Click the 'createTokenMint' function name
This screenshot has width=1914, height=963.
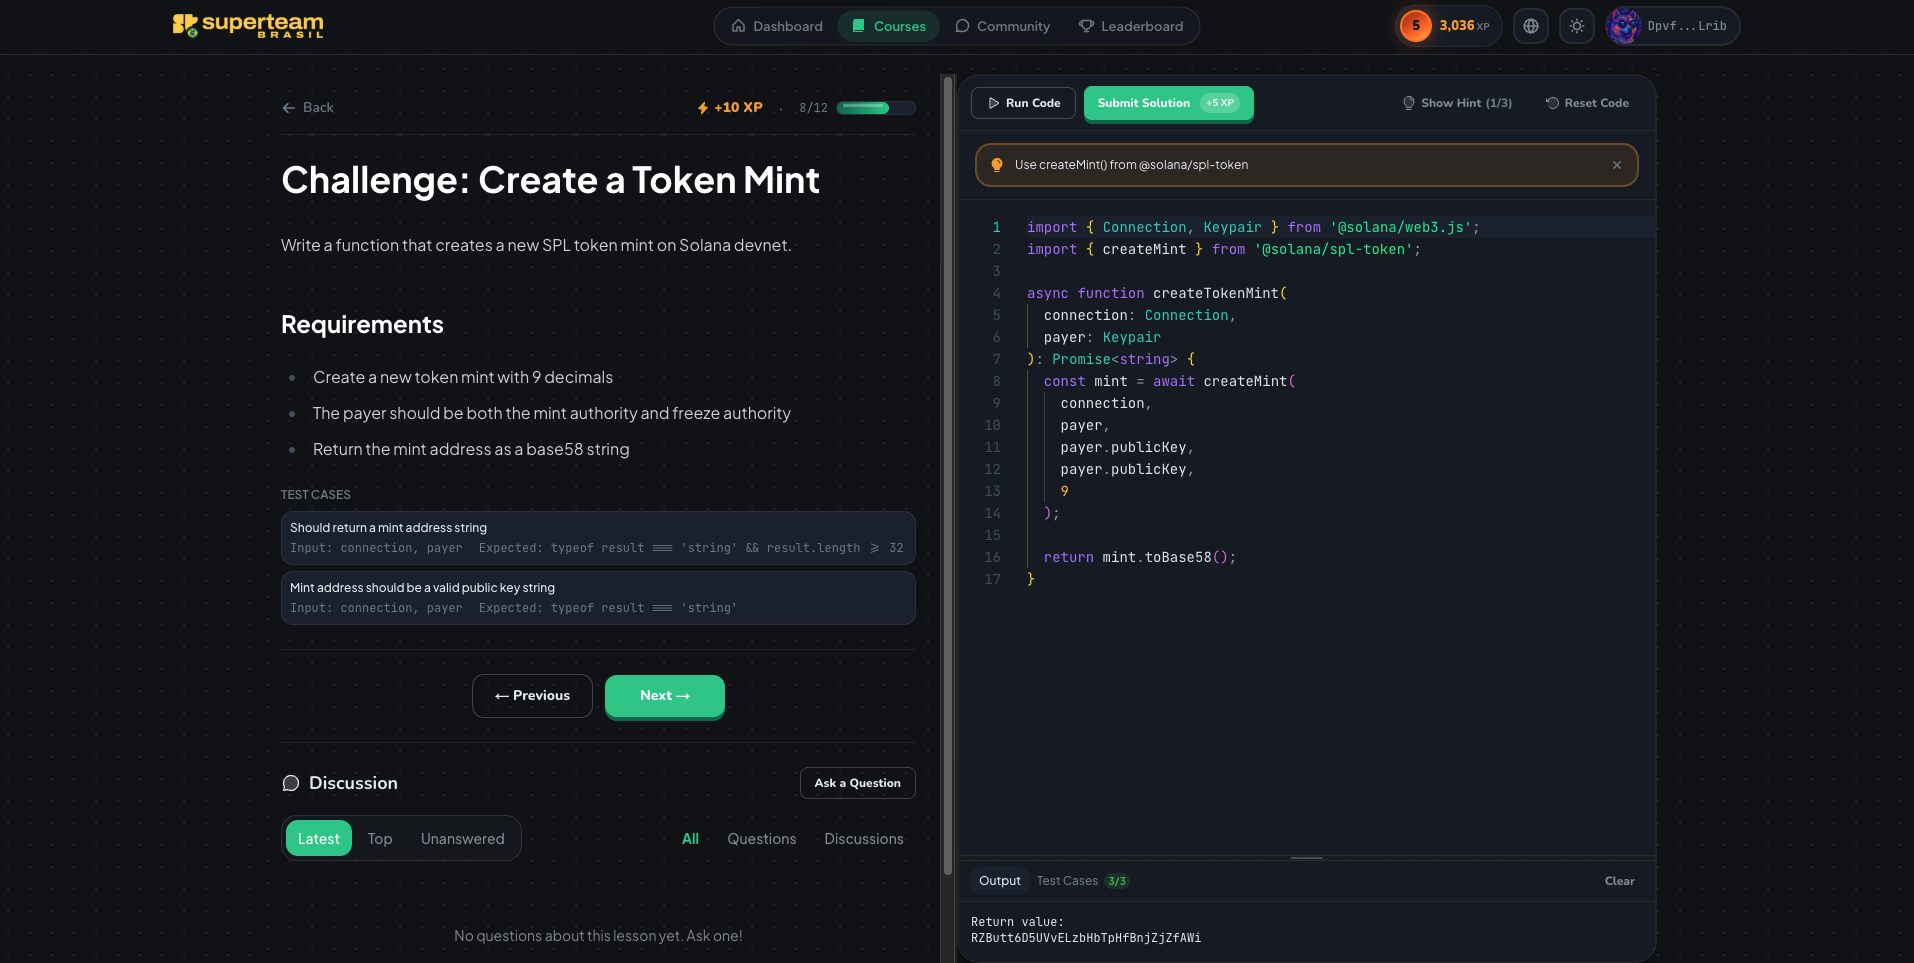pos(1216,293)
